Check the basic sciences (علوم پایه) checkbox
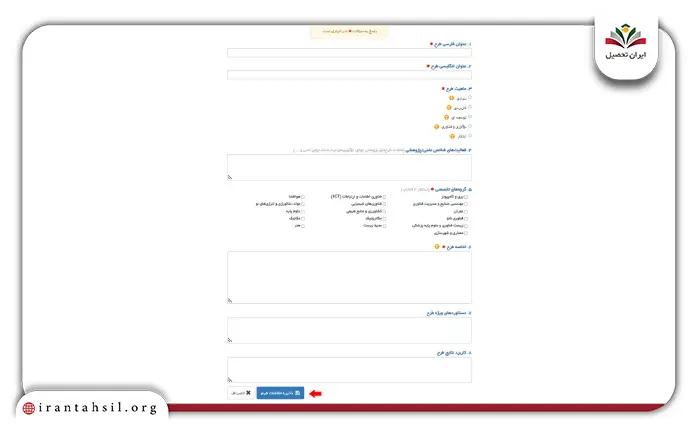The image size is (700, 430). (303, 212)
